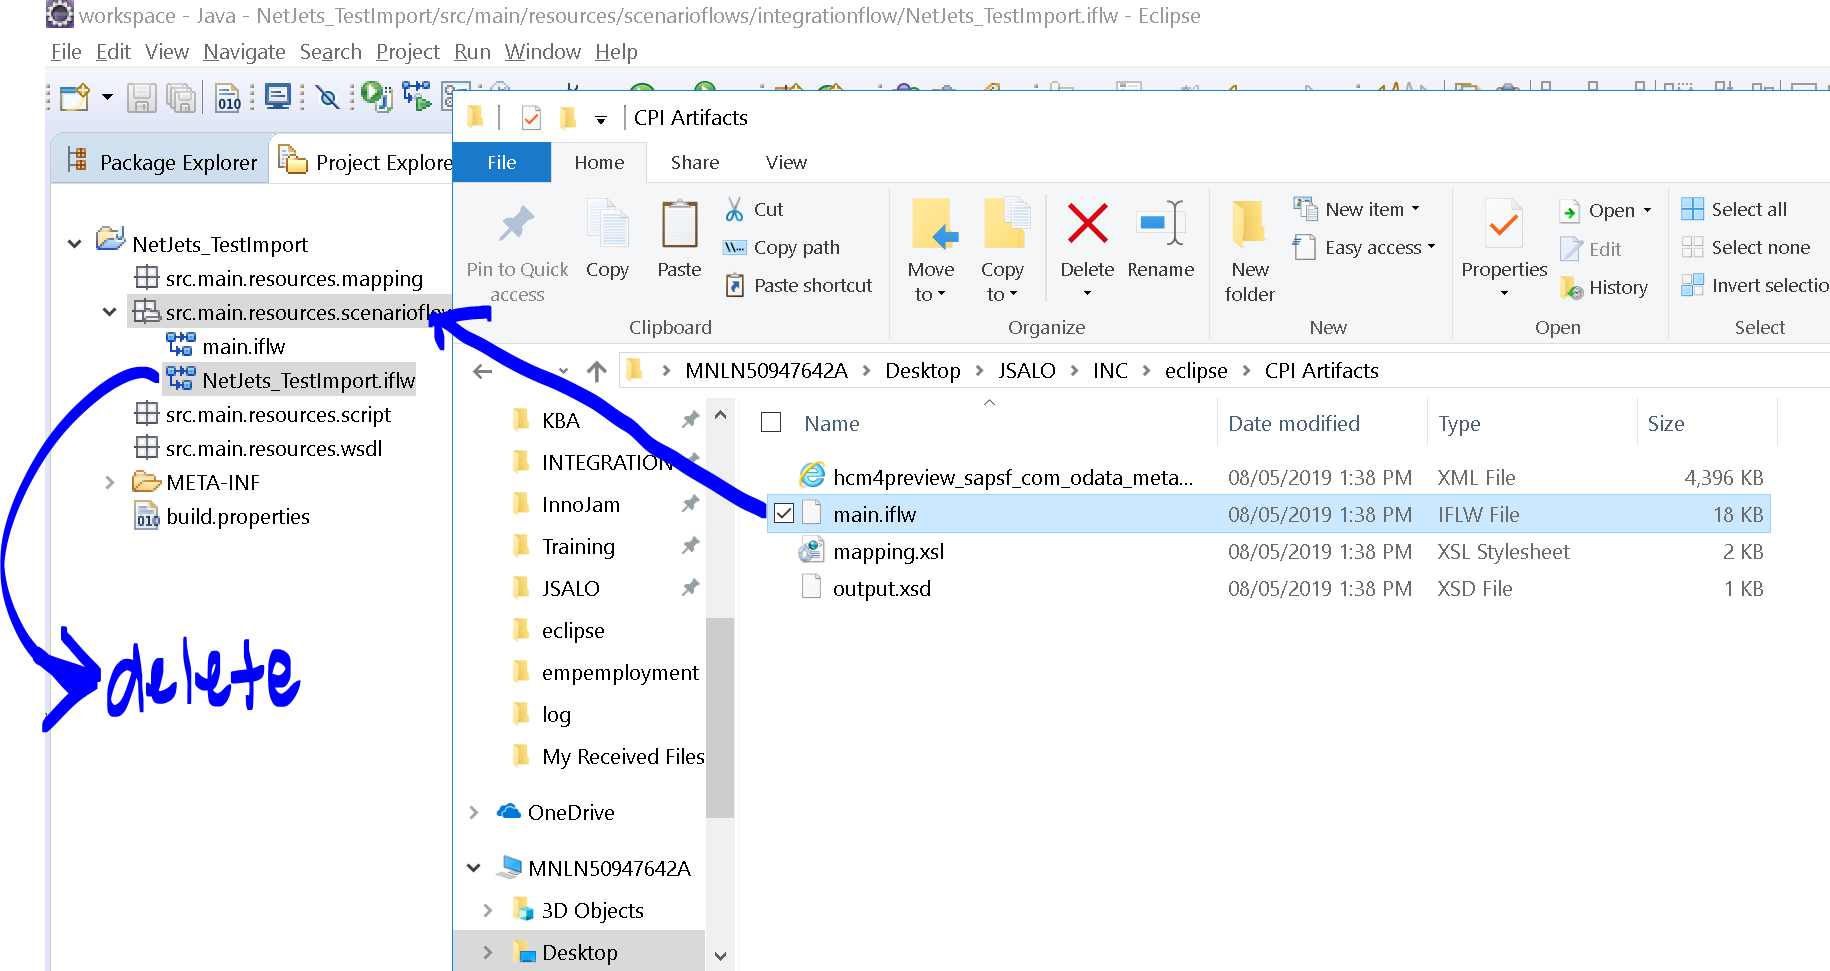Open the Customize Quick Access Toolbar dropdown
Viewport: 1830px width, 971px height.
point(601,119)
